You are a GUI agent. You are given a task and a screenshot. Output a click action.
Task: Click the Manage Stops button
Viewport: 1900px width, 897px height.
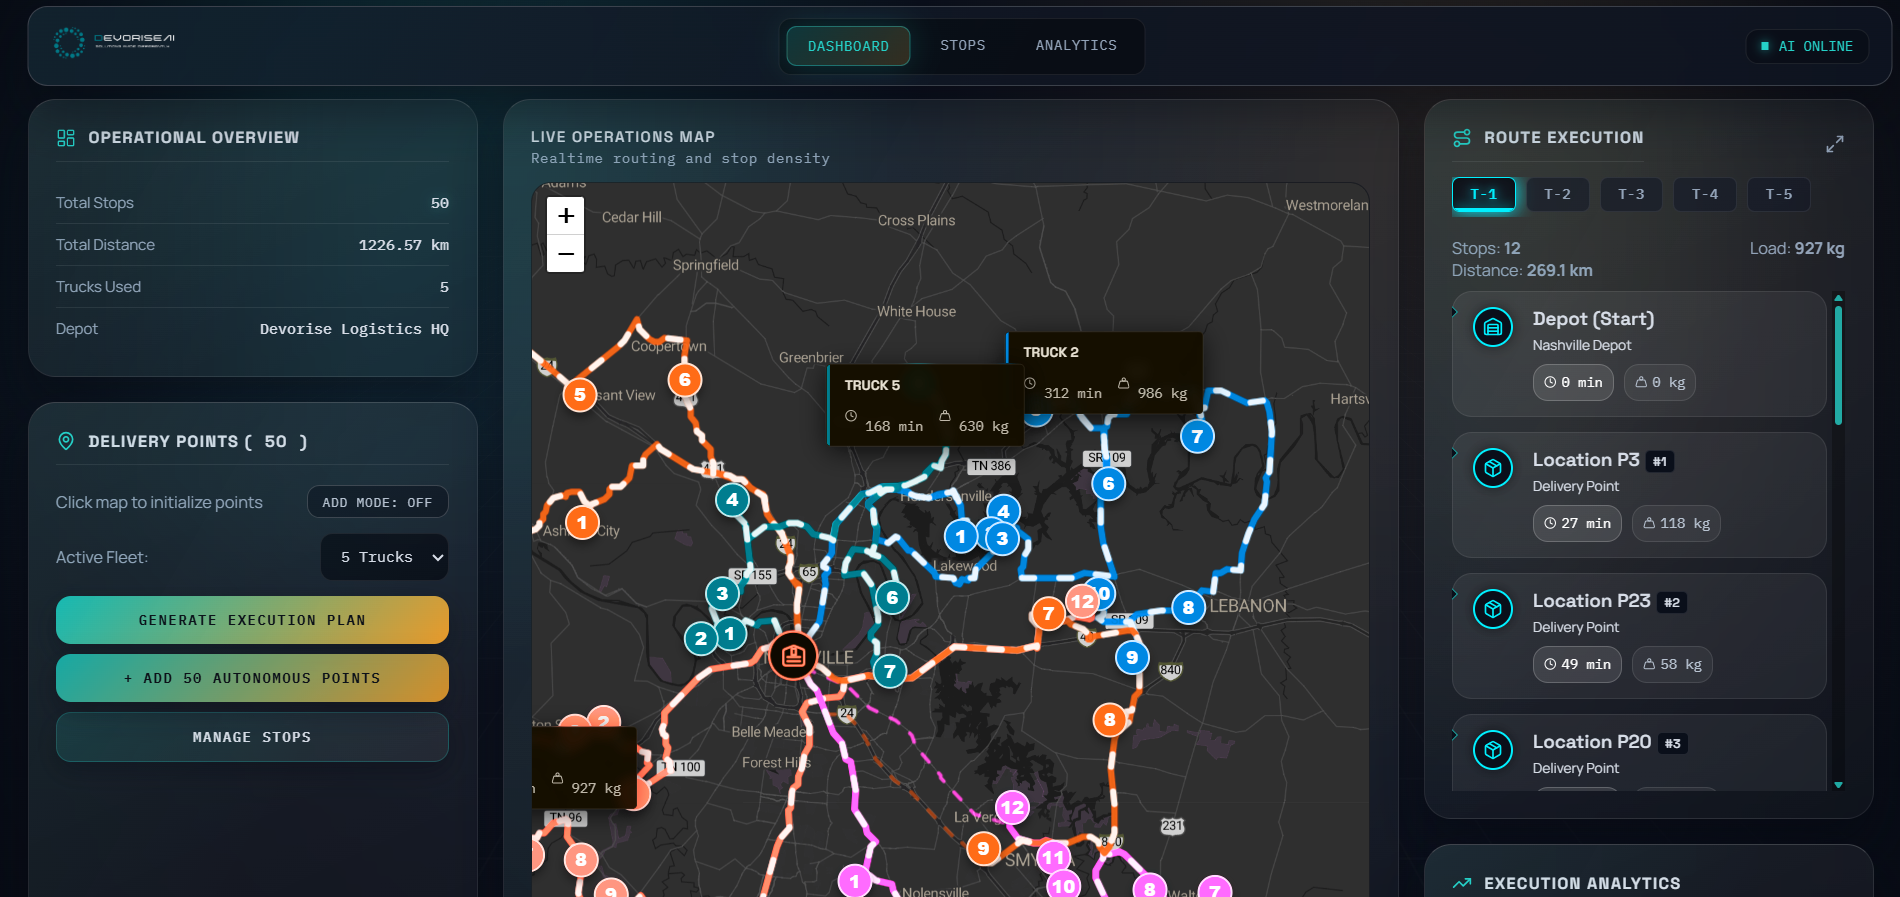[252, 737]
